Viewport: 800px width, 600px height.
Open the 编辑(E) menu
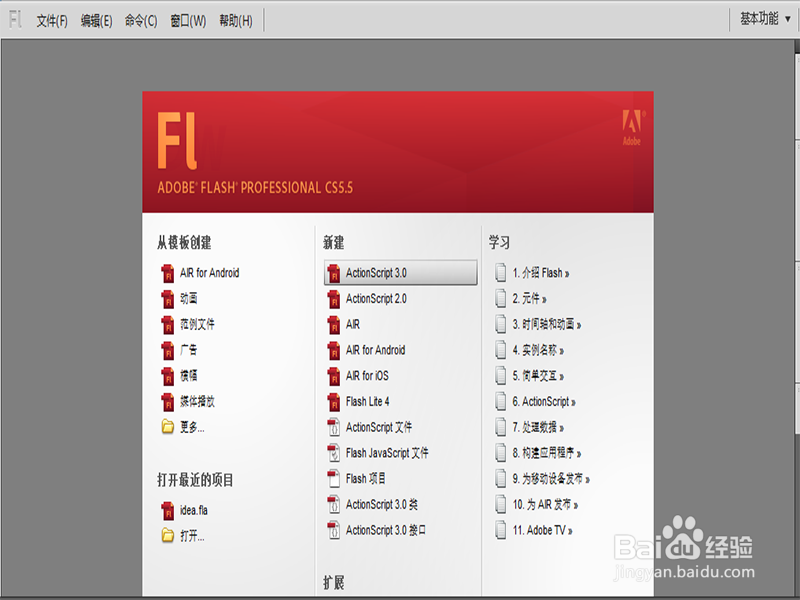[96, 21]
